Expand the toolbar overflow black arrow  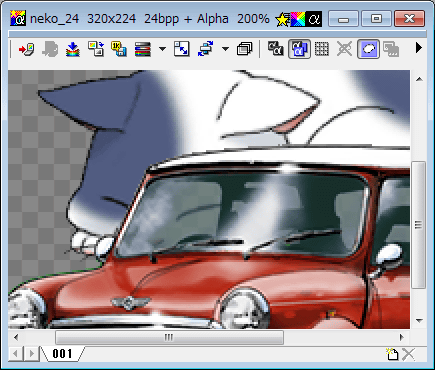419,48
